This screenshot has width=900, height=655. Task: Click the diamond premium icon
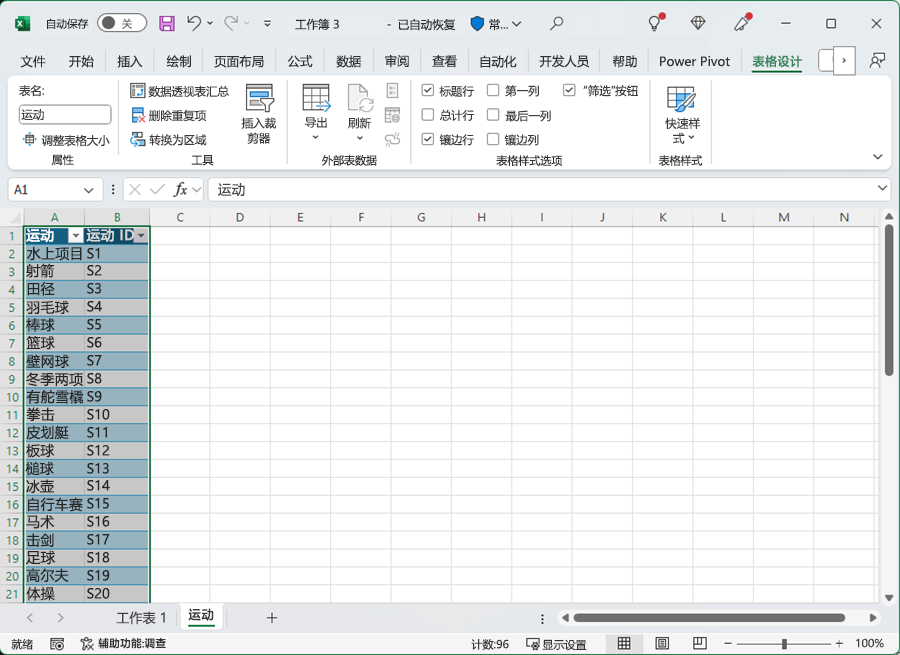(x=698, y=23)
